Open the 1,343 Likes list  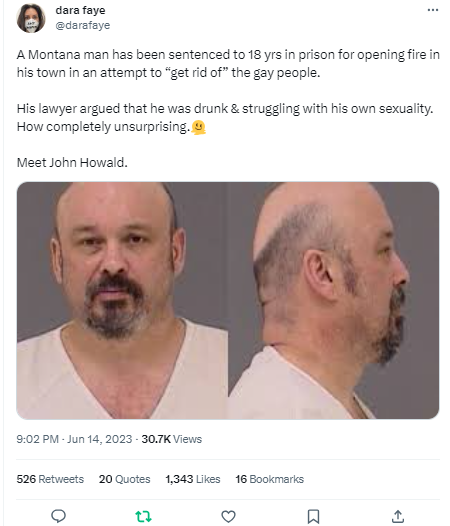pos(193,479)
